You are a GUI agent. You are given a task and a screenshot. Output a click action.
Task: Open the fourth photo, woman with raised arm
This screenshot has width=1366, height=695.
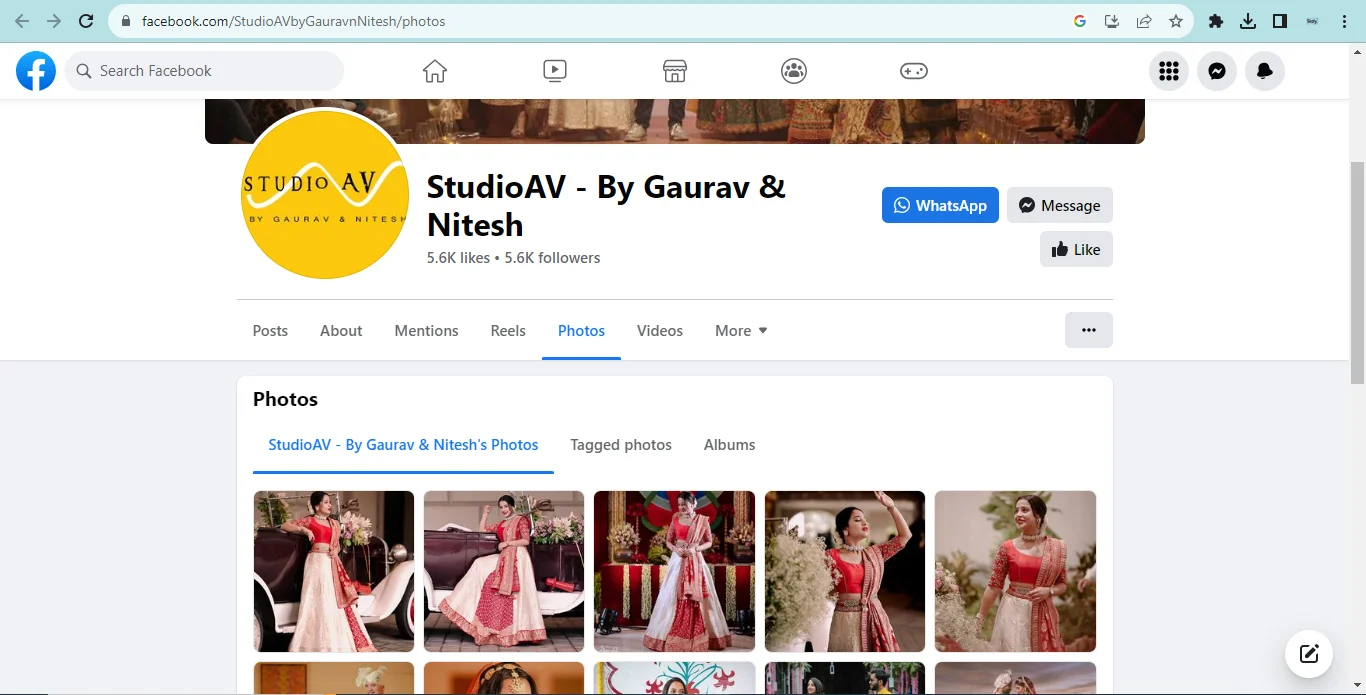[x=845, y=571]
